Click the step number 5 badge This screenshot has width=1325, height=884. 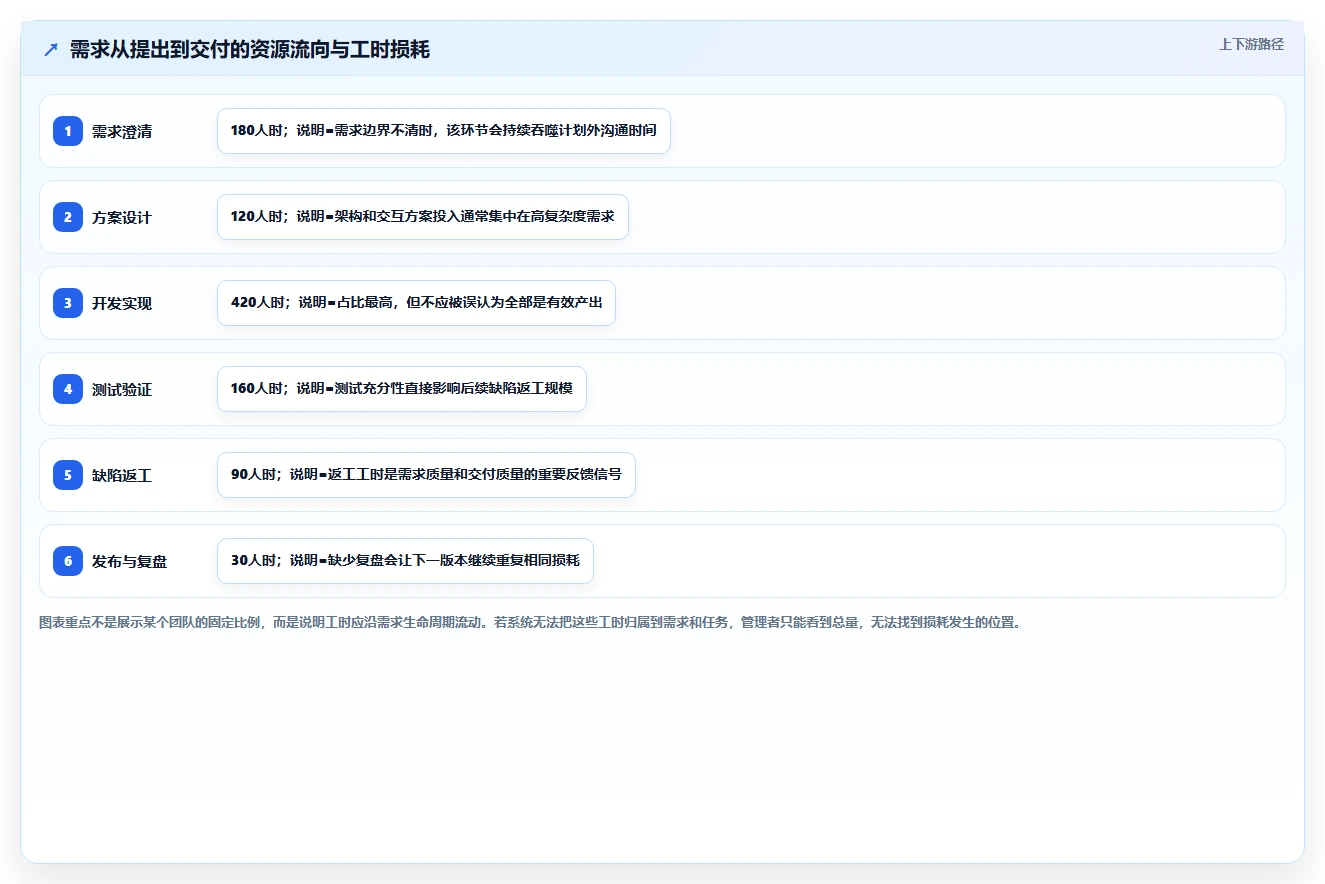coord(68,475)
